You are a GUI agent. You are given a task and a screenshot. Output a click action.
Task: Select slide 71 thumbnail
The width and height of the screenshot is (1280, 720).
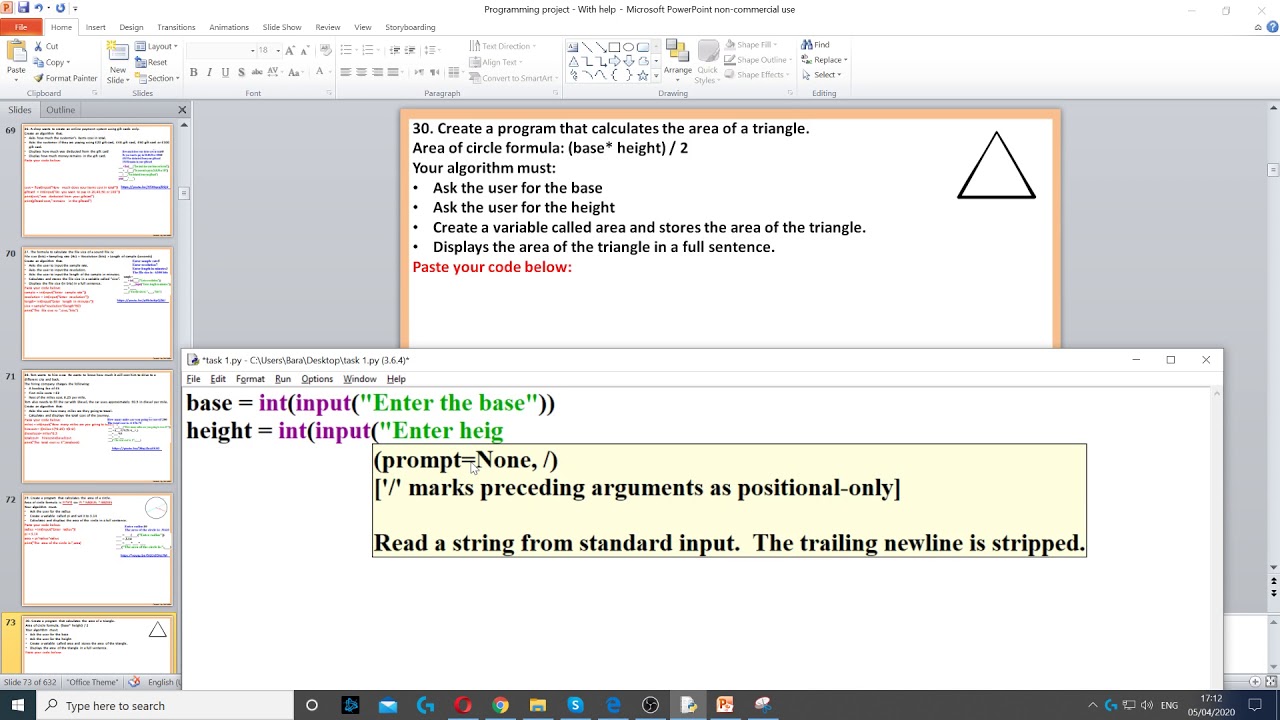click(x=97, y=426)
